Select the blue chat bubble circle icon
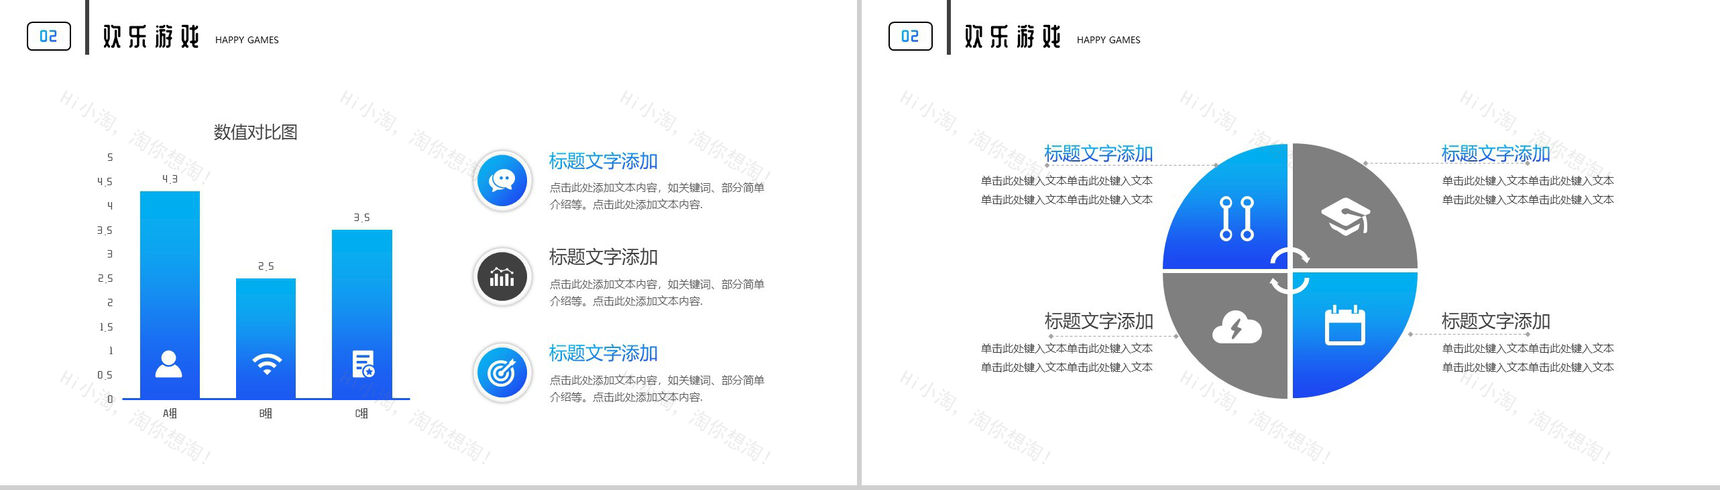The width and height of the screenshot is (1720, 490). (x=502, y=181)
